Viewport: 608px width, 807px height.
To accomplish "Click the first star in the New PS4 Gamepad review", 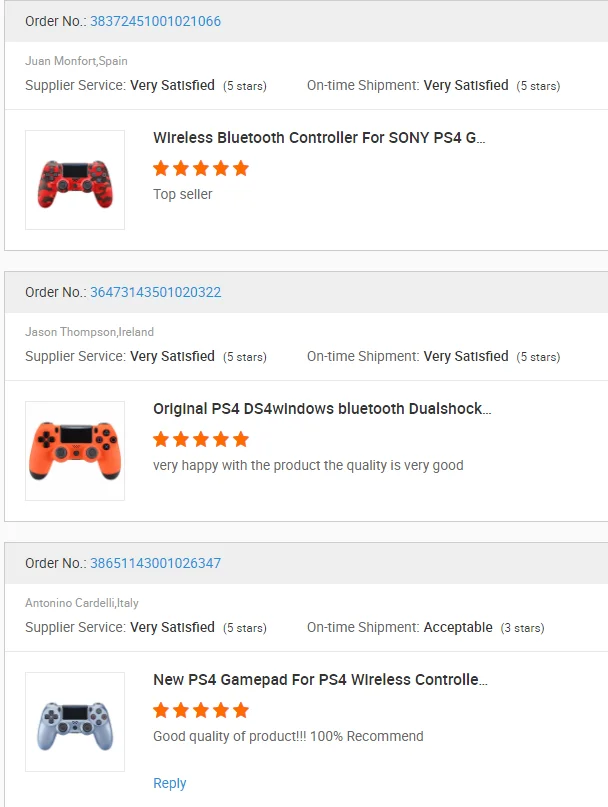I will coord(161,710).
